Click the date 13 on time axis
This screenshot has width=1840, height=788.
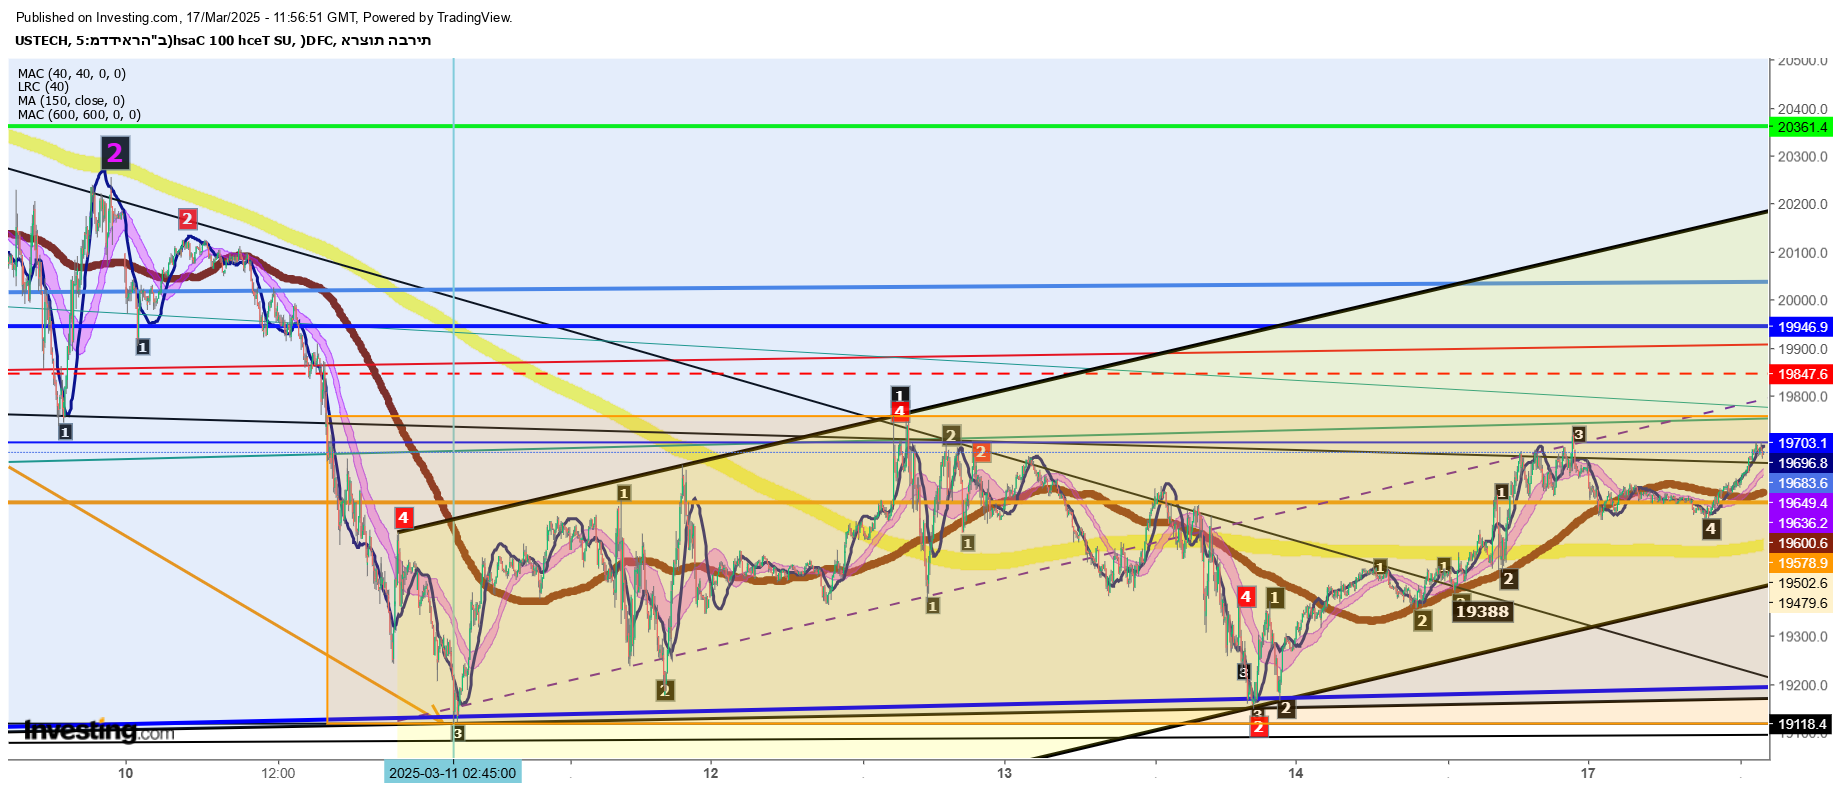click(1004, 773)
